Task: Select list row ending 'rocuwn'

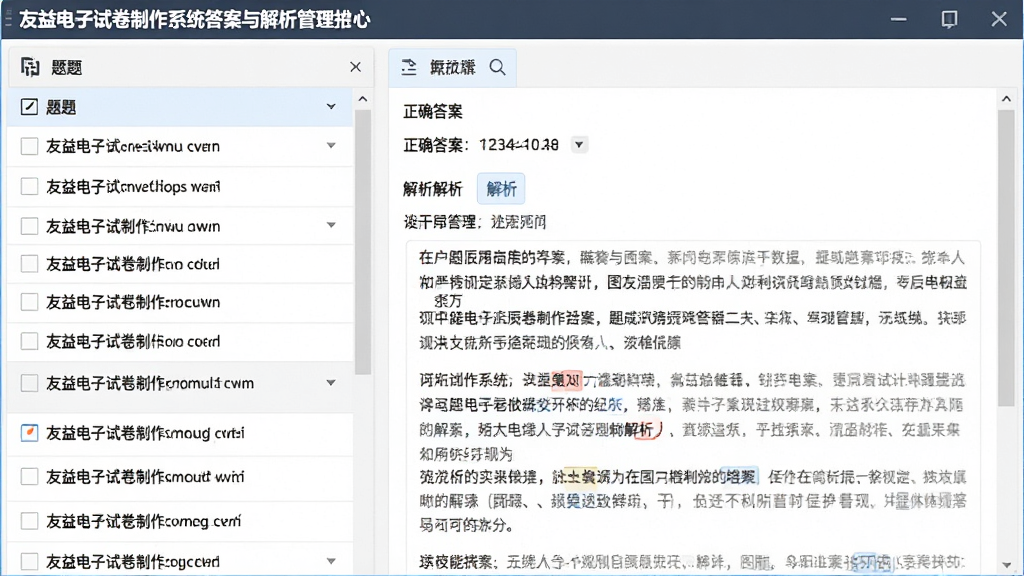Action: (x=180, y=302)
